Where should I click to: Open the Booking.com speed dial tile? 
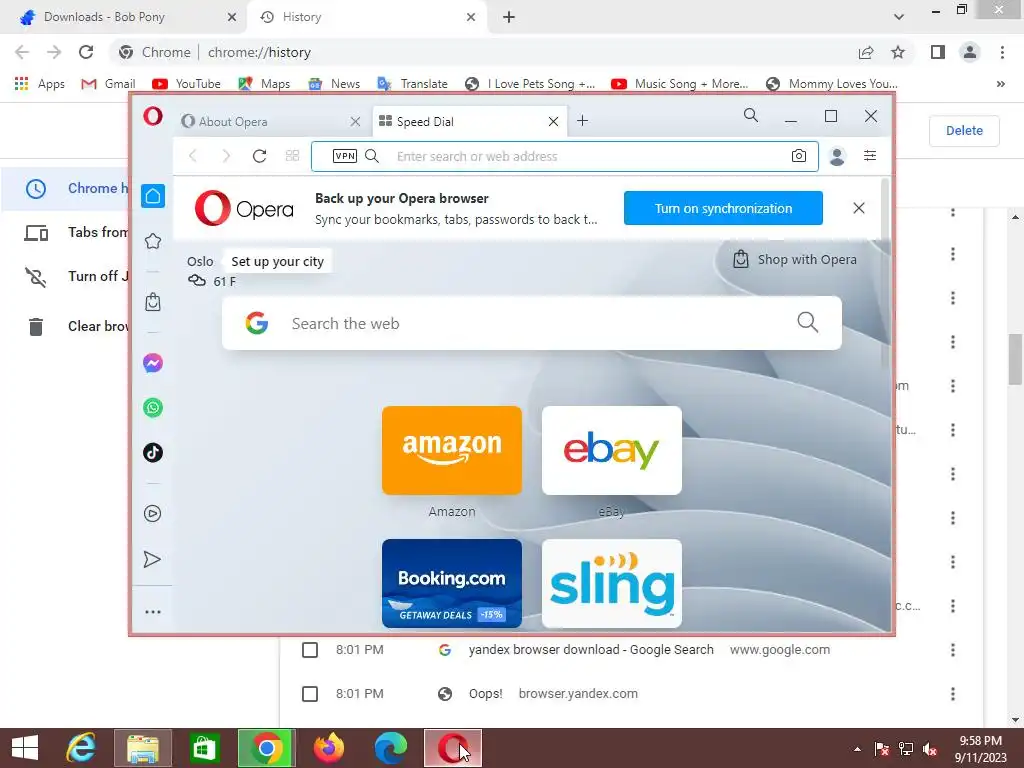click(452, 583)
